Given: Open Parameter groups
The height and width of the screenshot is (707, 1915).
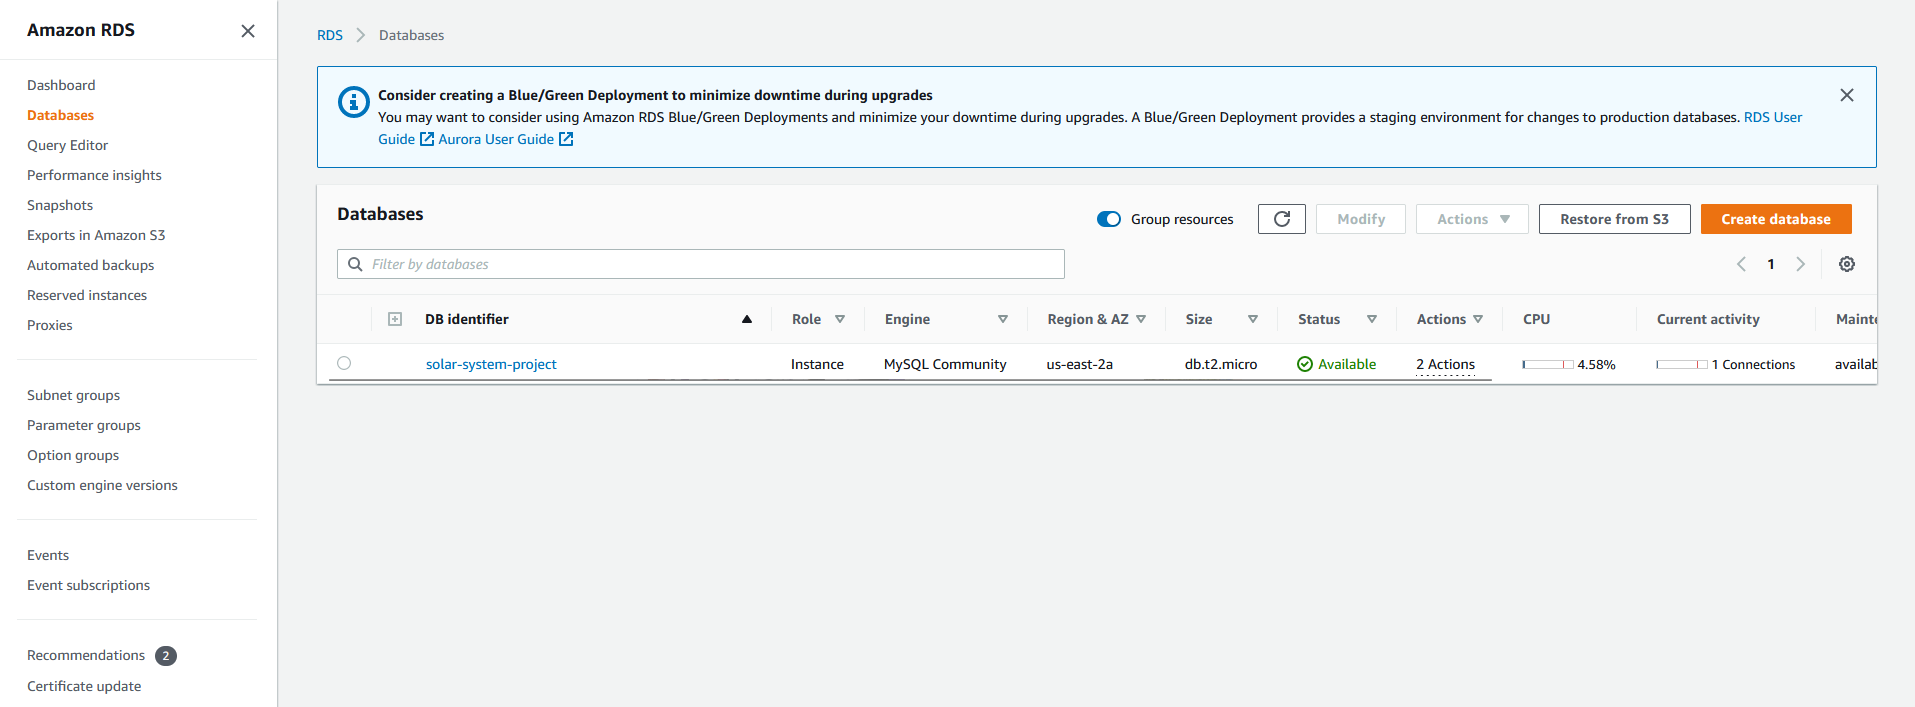Looking at the screenshot, I should pyautogui.click(x=84, y=425).
